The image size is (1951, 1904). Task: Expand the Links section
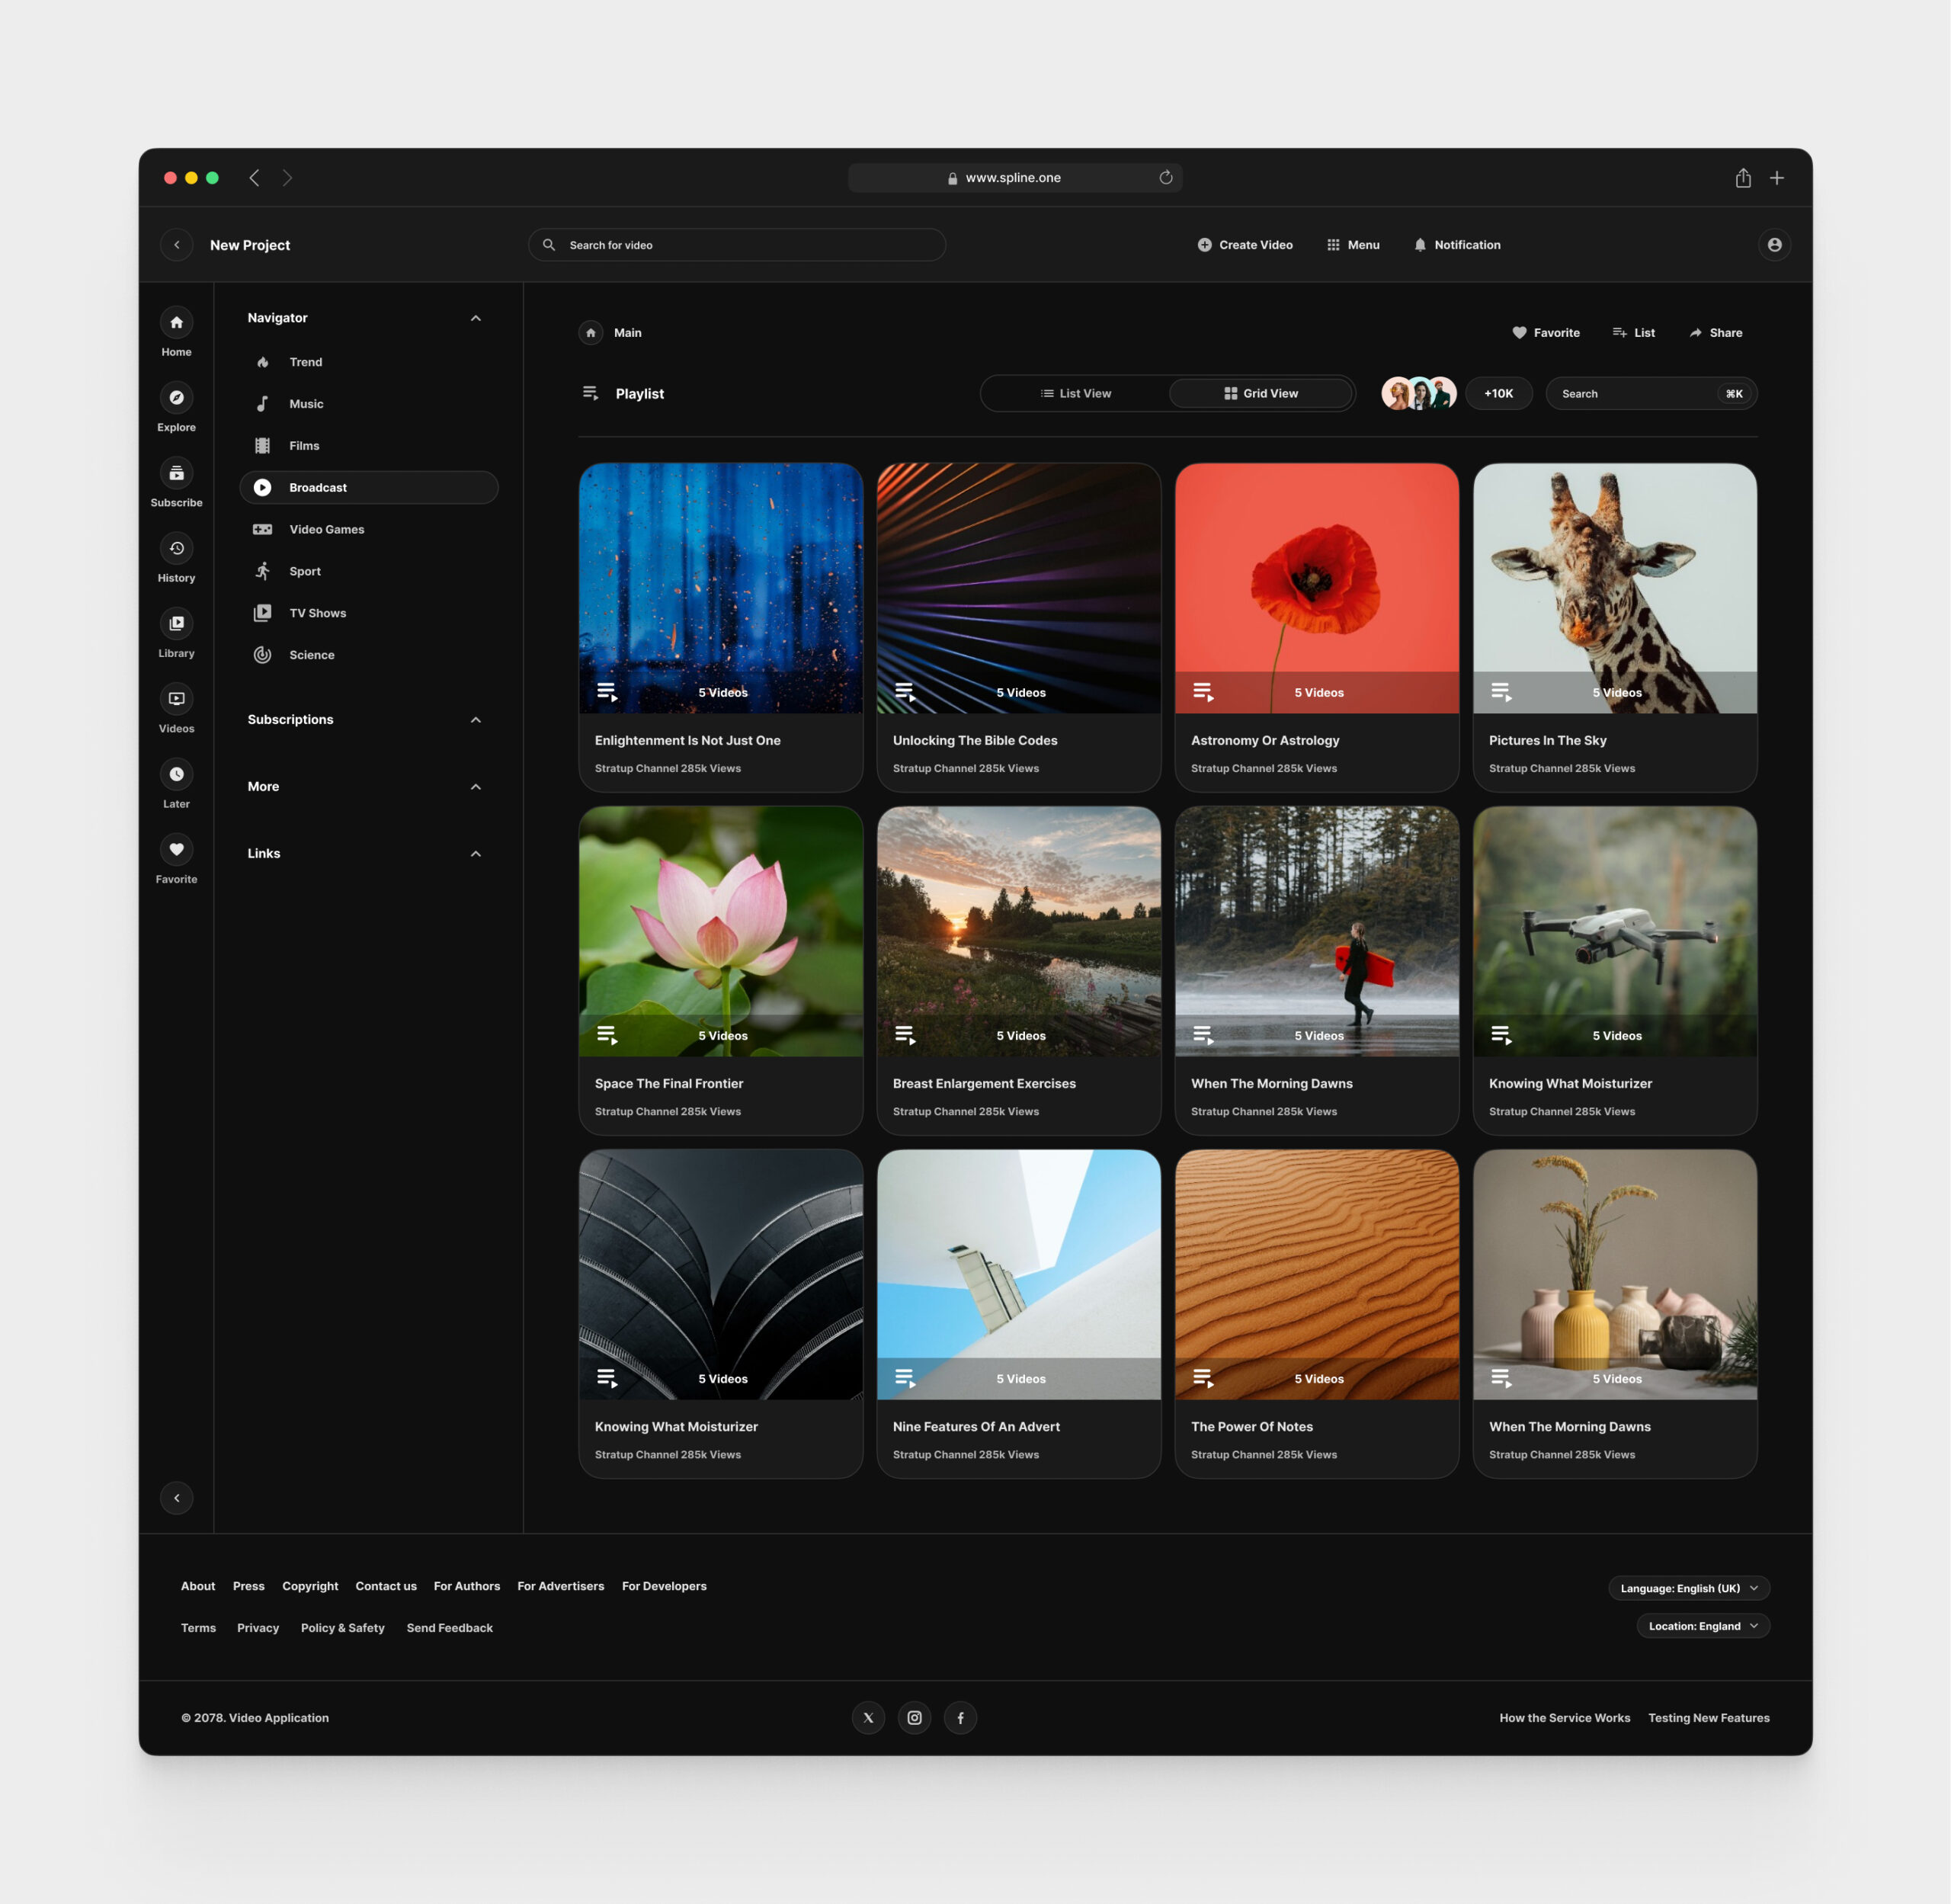click(x=476, y=854)
